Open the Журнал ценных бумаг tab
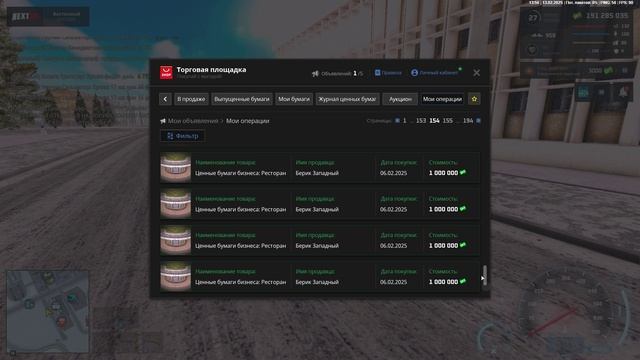The width and height of the screenshot is (640, 360). click(347, 99)
